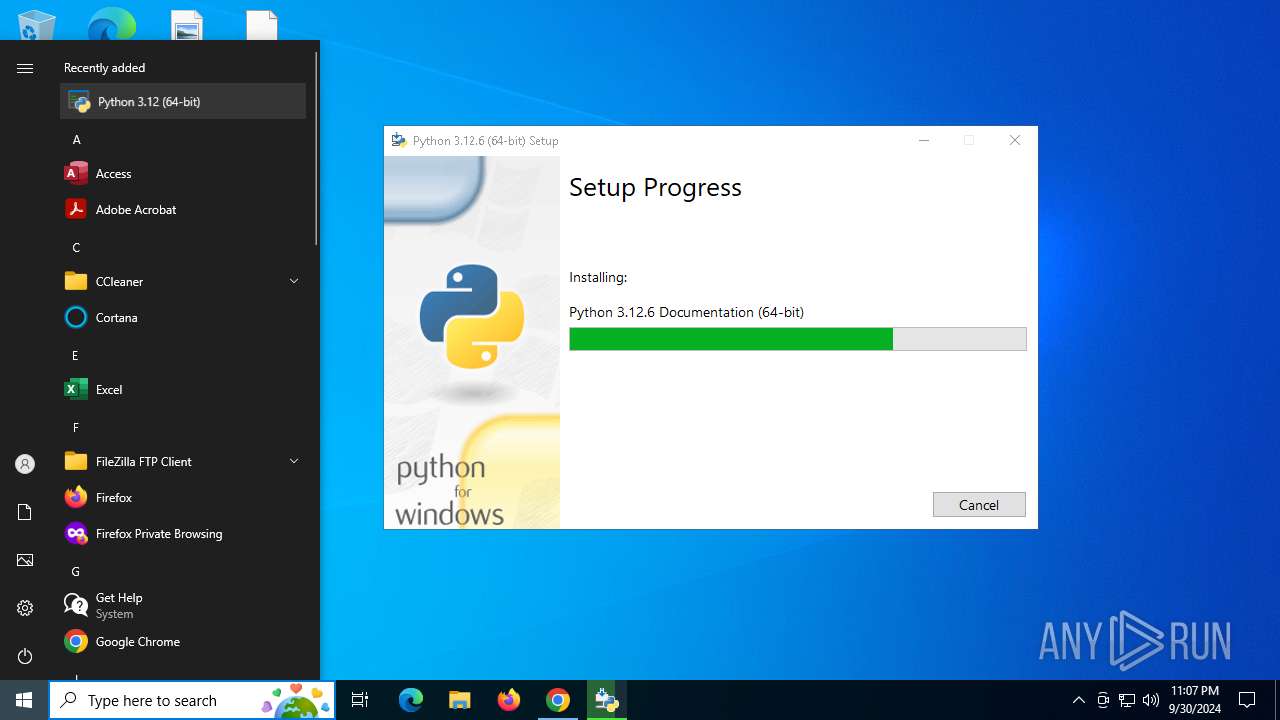Screen dimensions: 1280x720
Task: Open Excel from the Start menu
Action: tap(183, 389)
